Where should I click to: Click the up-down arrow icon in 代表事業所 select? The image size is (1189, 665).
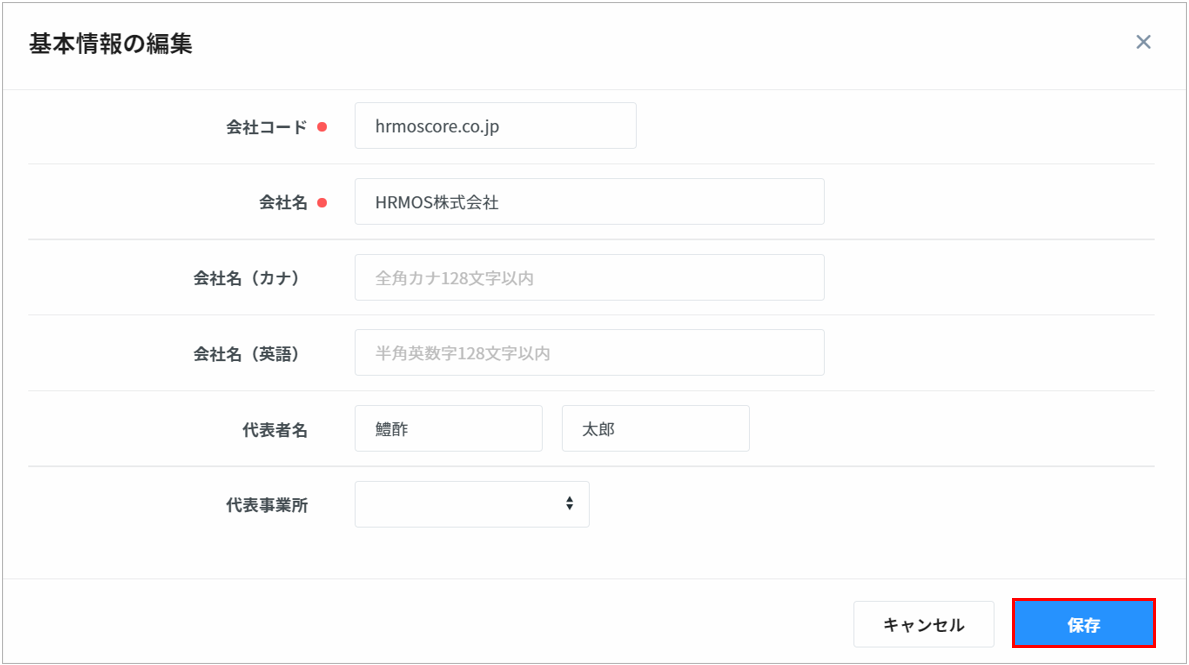pyautogui.click(x=569, y=504)
